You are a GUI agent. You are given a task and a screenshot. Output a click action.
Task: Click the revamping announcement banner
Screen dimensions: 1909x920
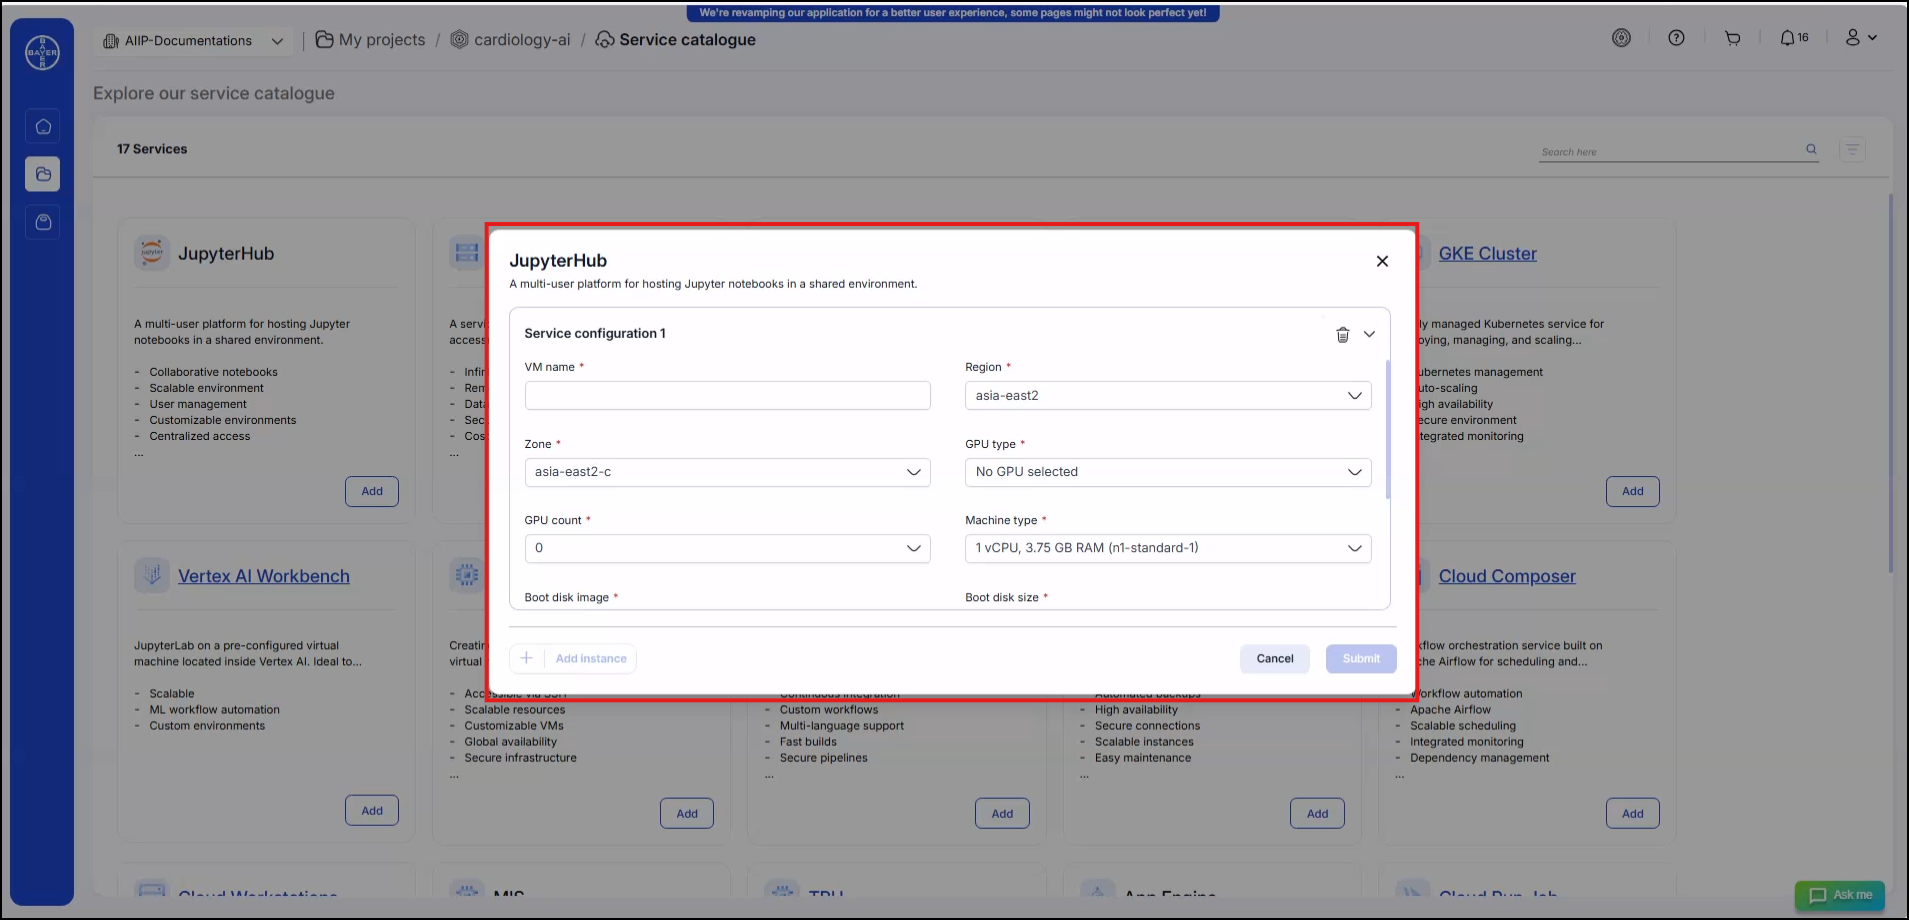pyautogui.click(x=952, y=13)
